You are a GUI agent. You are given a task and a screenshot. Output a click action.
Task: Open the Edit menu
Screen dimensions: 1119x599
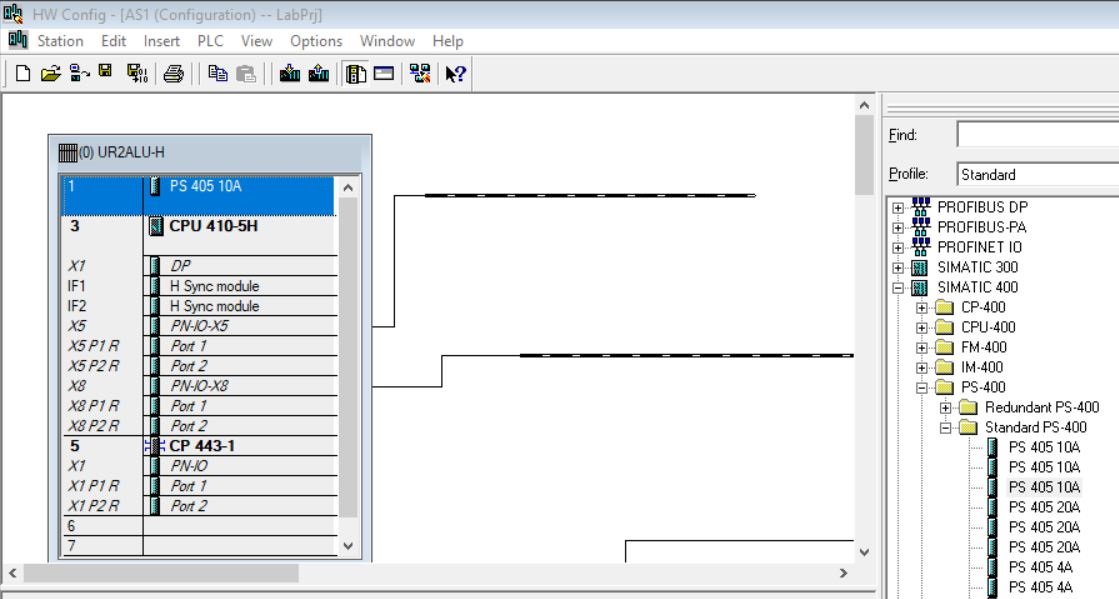tap(113, 41)
